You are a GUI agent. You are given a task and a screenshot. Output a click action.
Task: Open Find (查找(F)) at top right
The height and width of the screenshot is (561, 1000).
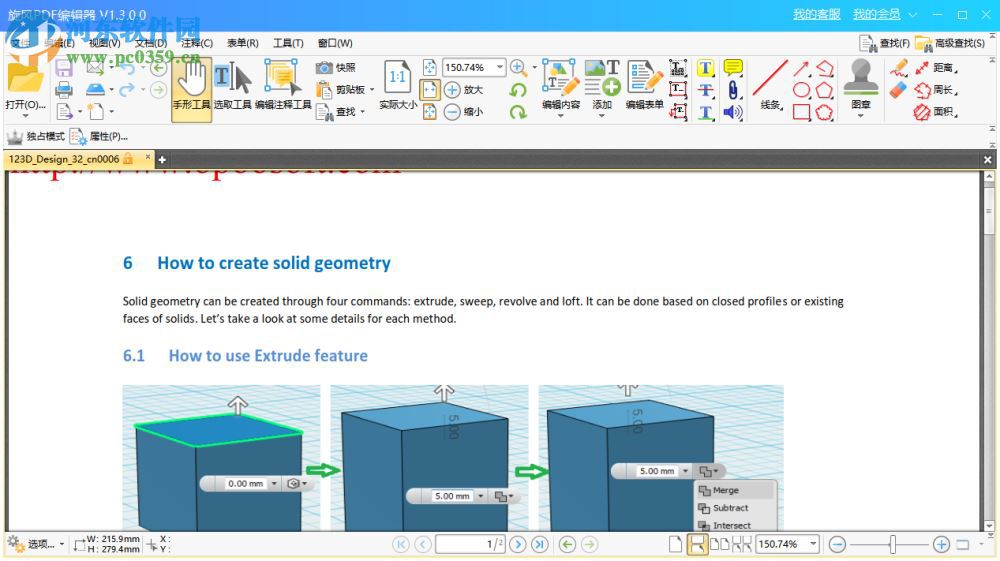pyautogui.click(x=885, y=43)
